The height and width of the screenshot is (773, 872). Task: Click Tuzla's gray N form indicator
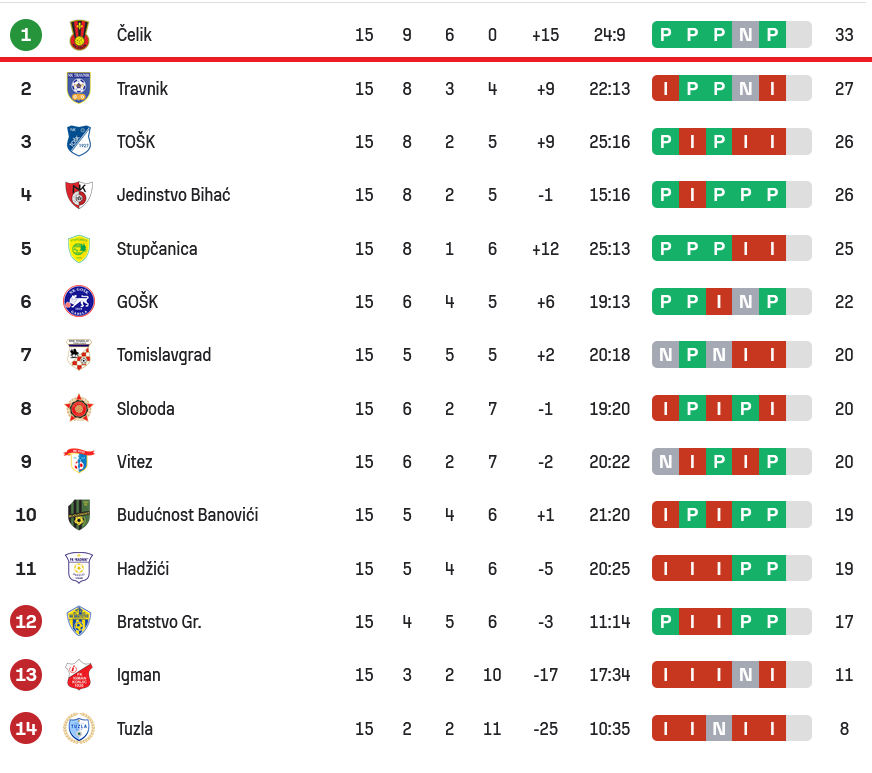[718, 728]
